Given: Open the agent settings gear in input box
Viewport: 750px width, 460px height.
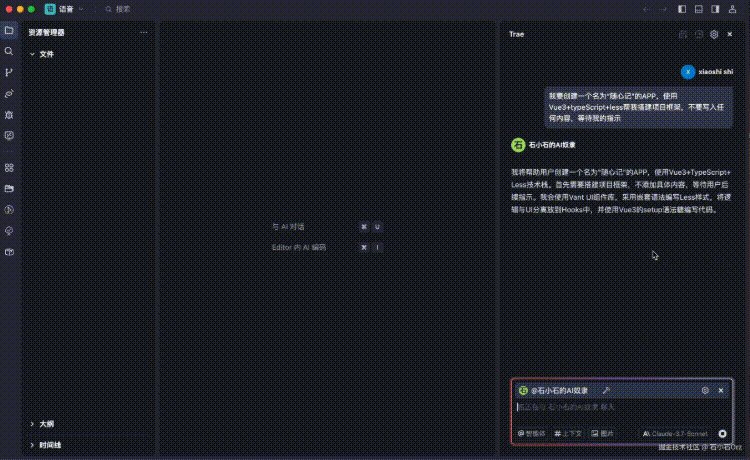Looking at the screenshot, I should tap(705, 391).
